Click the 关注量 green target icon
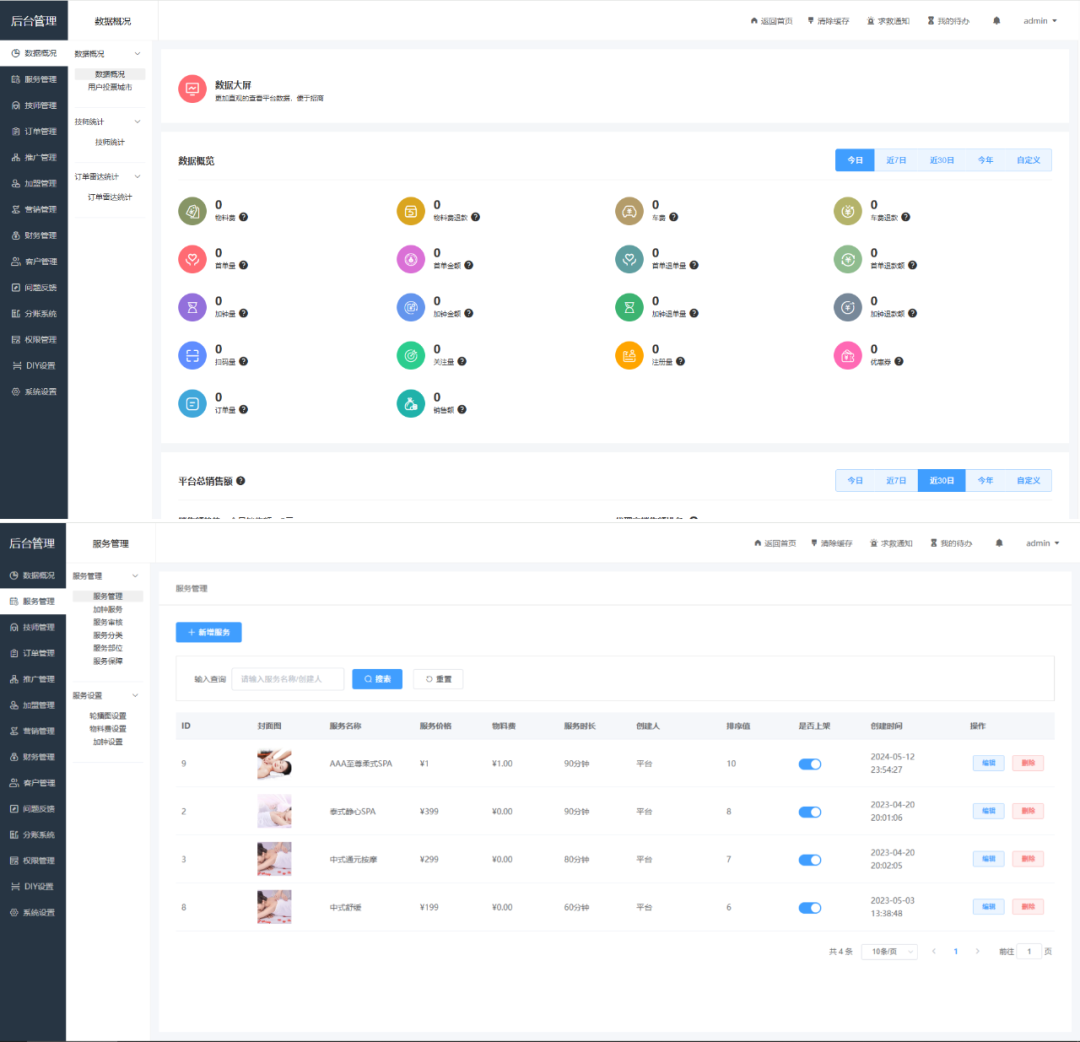The height and width of the screenshot is (1042, 1080). pos(411,355)
